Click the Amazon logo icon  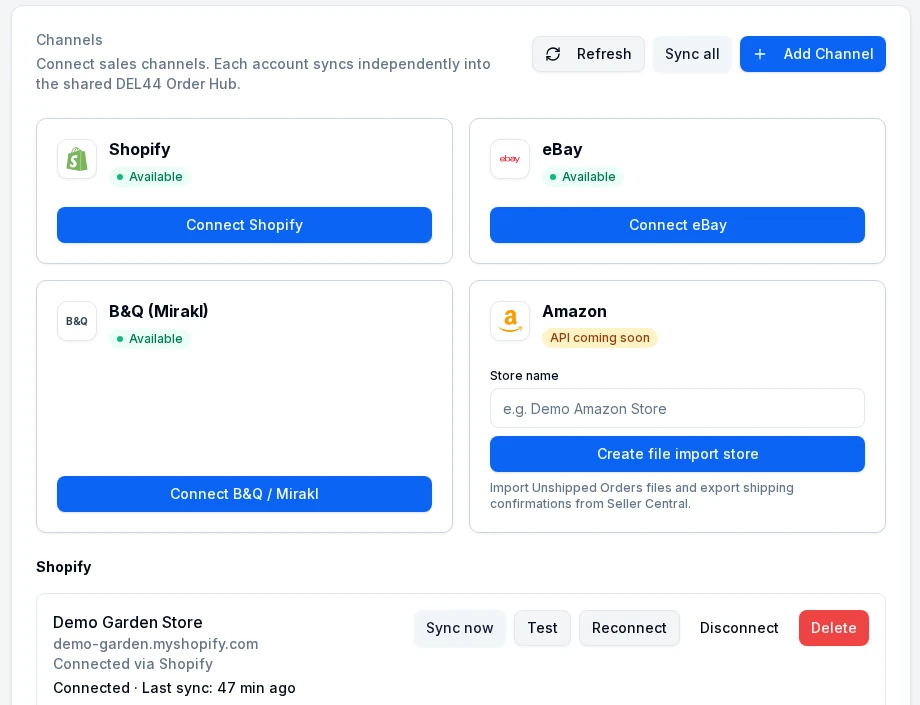[x=510, y=321]
